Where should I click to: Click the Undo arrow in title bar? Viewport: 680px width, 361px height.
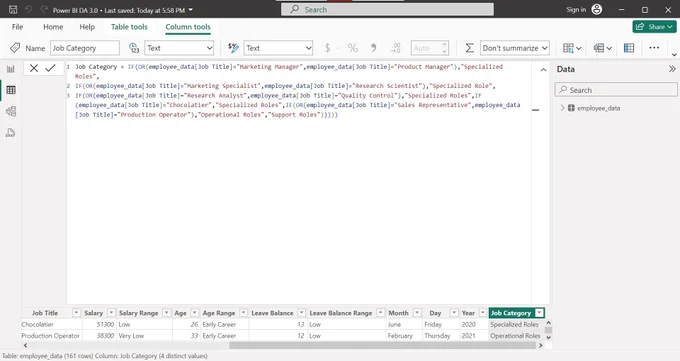pos(29,10)
